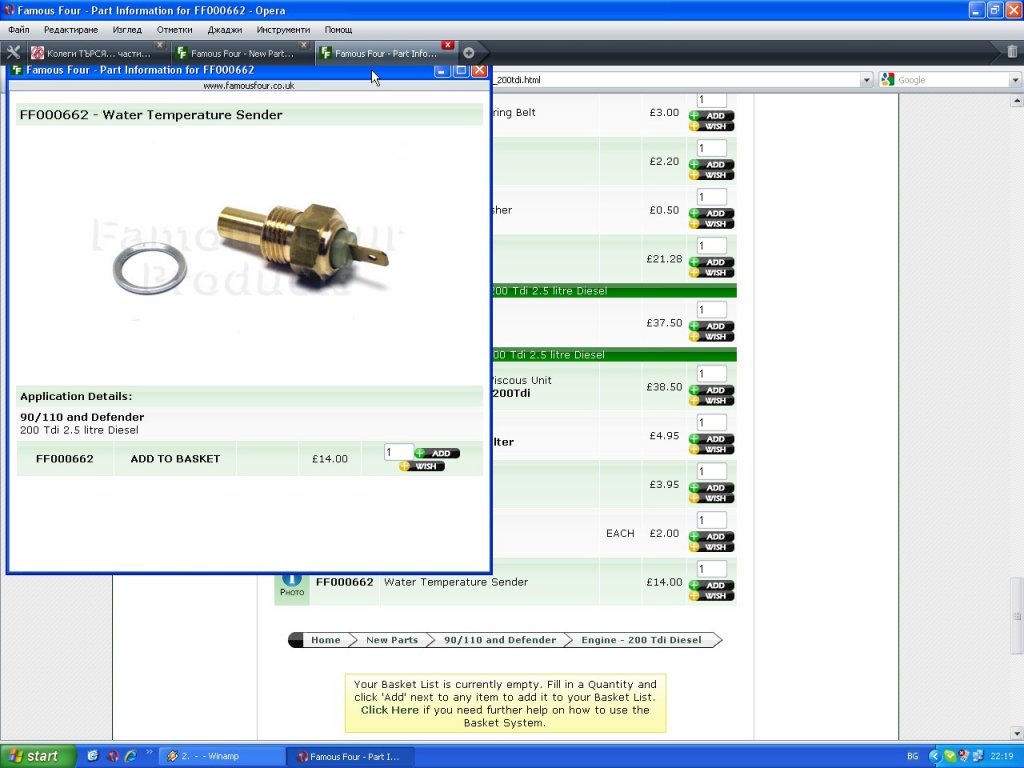Add the £4.95 item to basket
The width and height of the screenshot is (1024, 768).
pyautogui.click(x=712, y=439)
